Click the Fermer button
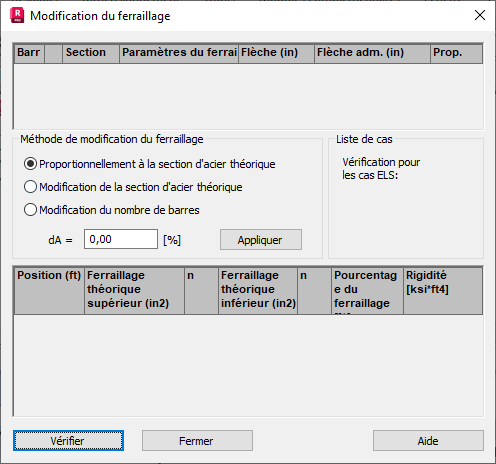The height and width of the screenshot is (464, 496). (x=197, y=441)
